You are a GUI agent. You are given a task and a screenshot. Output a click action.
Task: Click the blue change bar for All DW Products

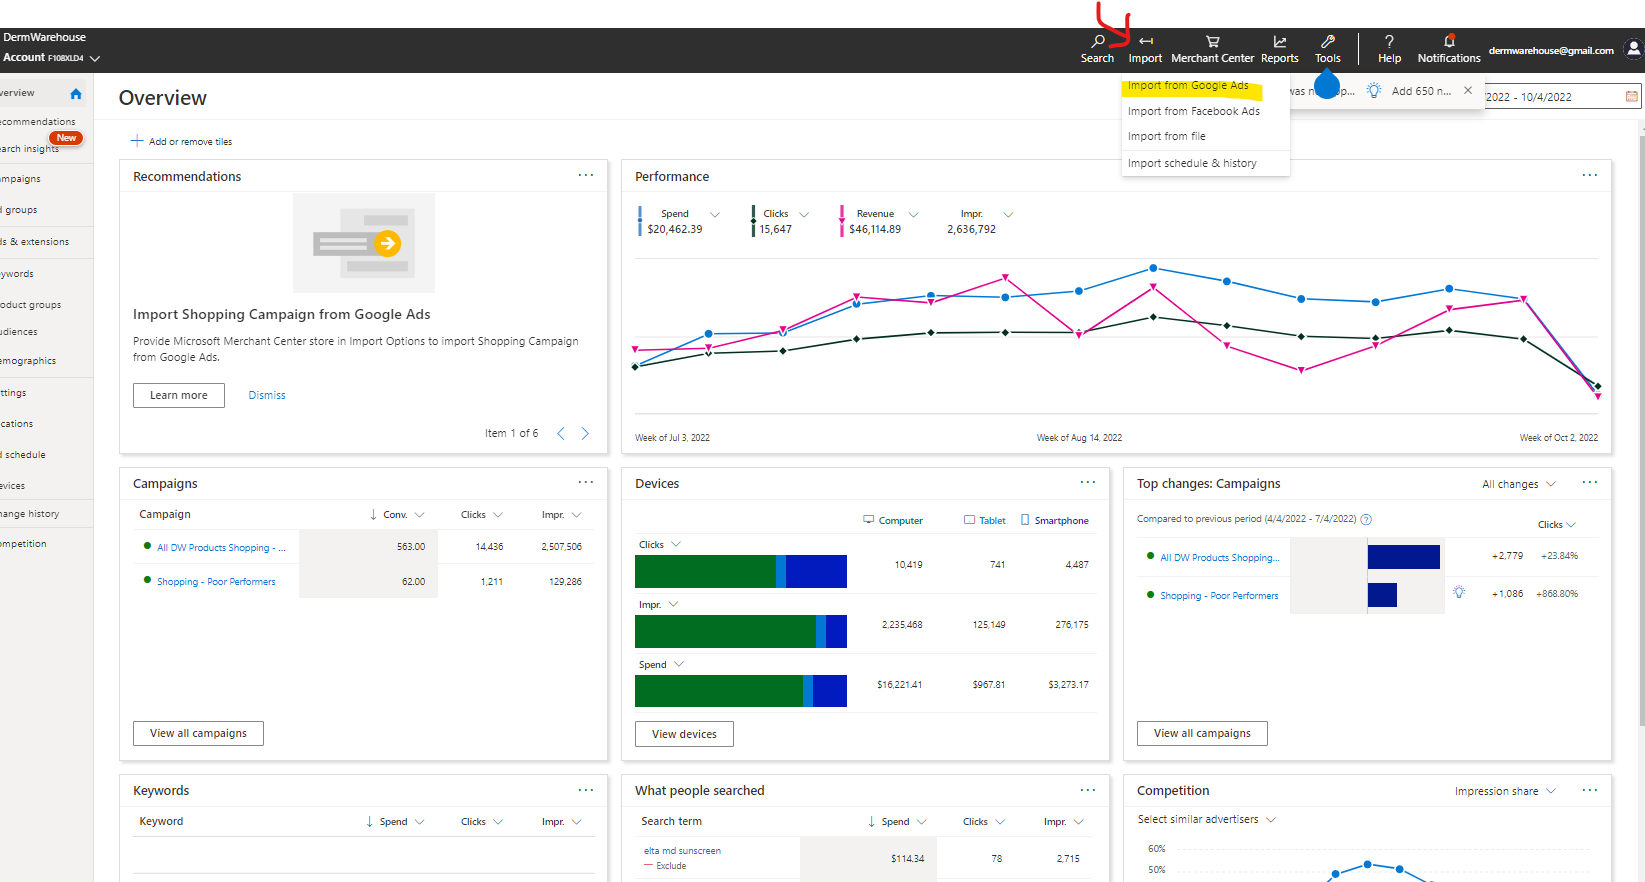1404,557
